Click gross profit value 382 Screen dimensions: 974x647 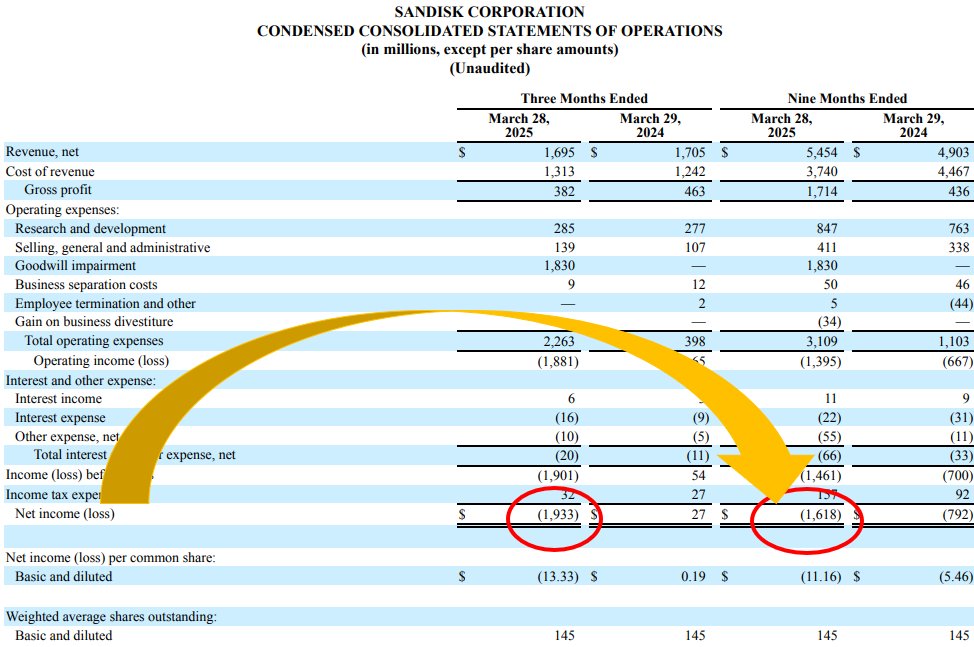(564, 191)
